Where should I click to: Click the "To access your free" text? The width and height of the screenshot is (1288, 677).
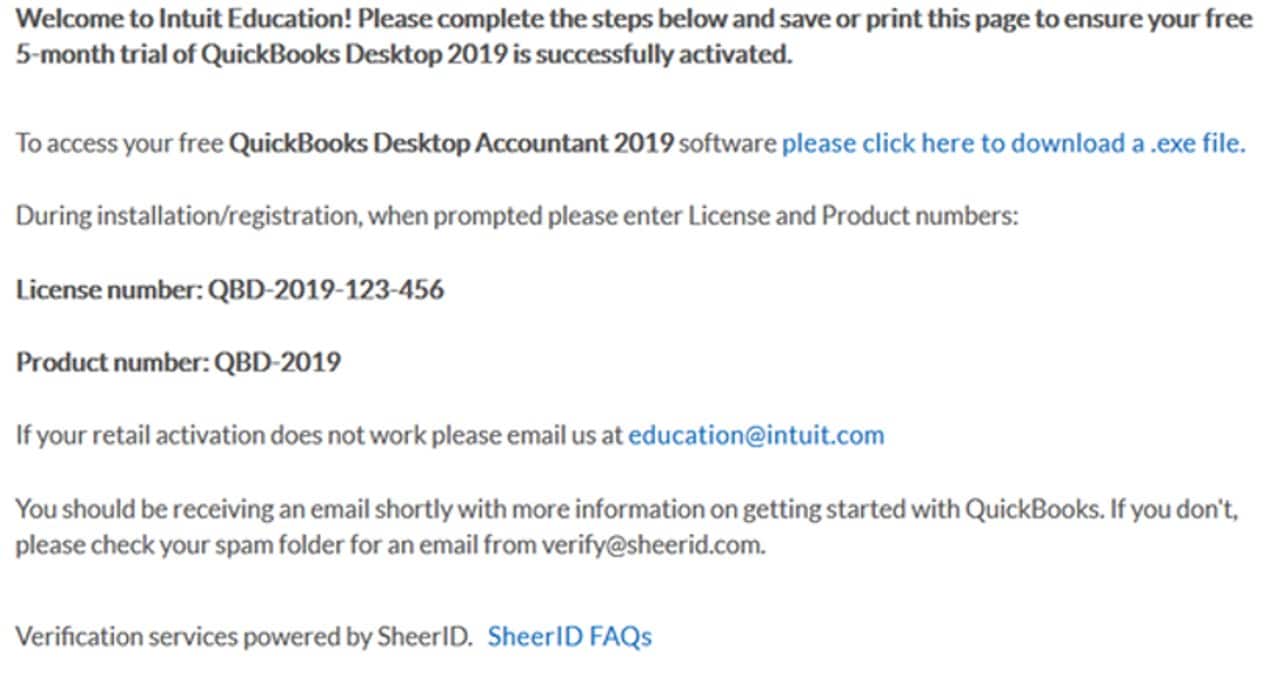(x=119, y=143)
